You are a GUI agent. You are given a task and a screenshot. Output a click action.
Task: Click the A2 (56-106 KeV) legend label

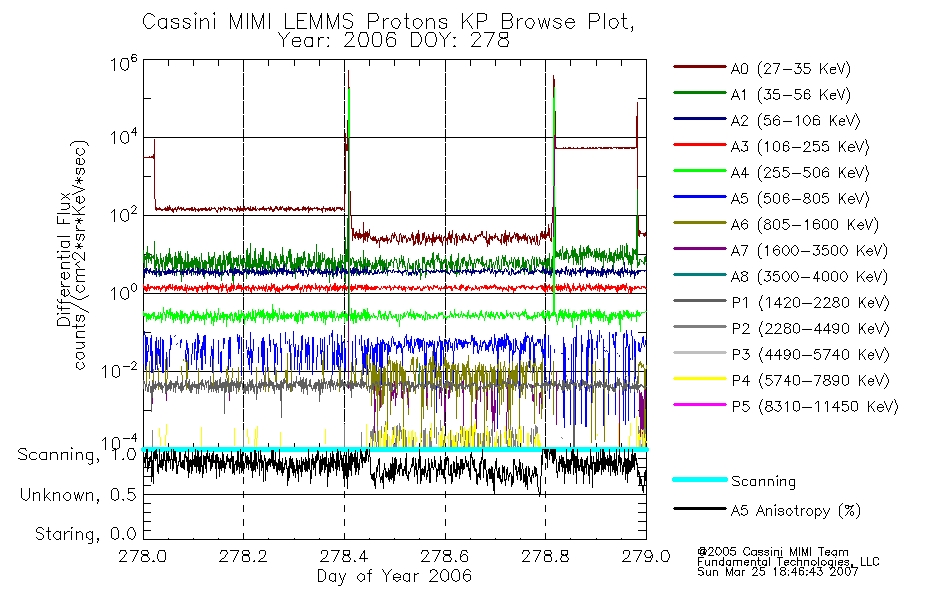pos(796,121)
